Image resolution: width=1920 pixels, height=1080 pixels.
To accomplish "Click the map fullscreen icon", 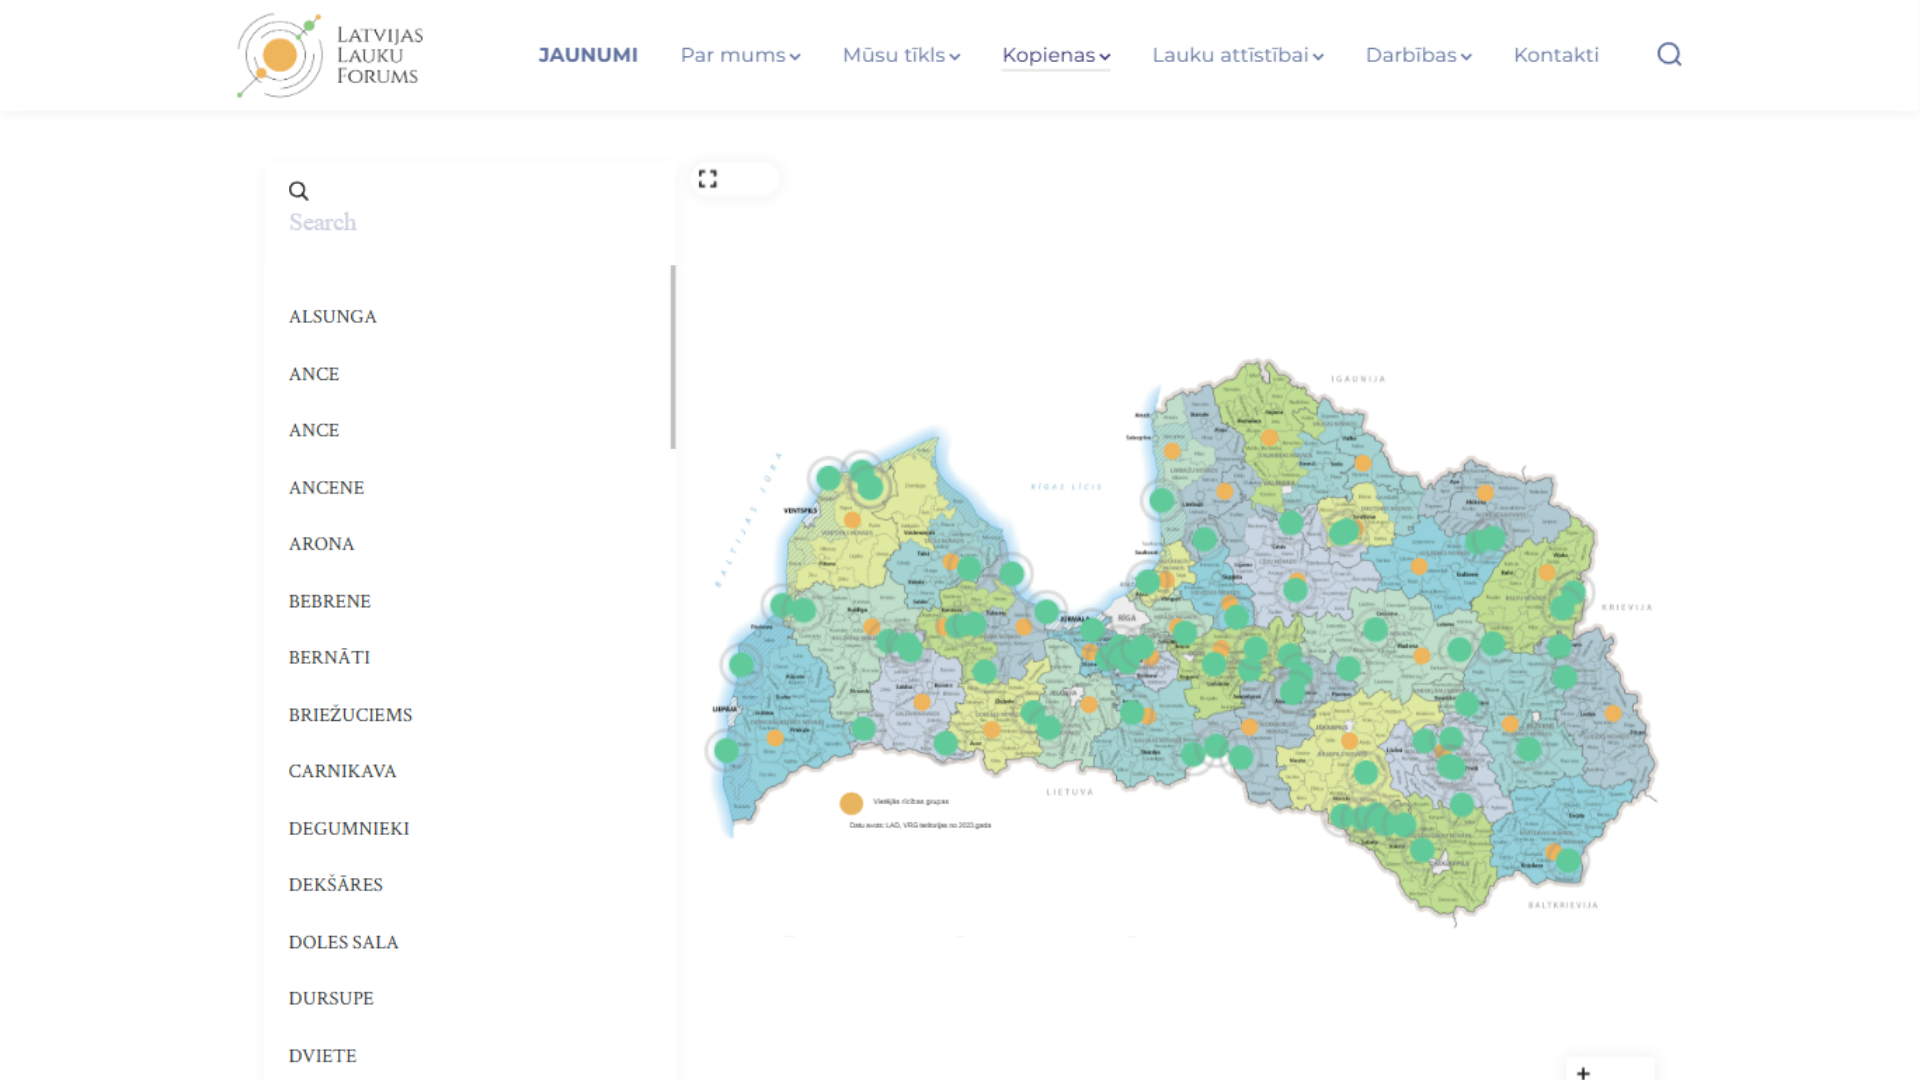I will (708, 179).
